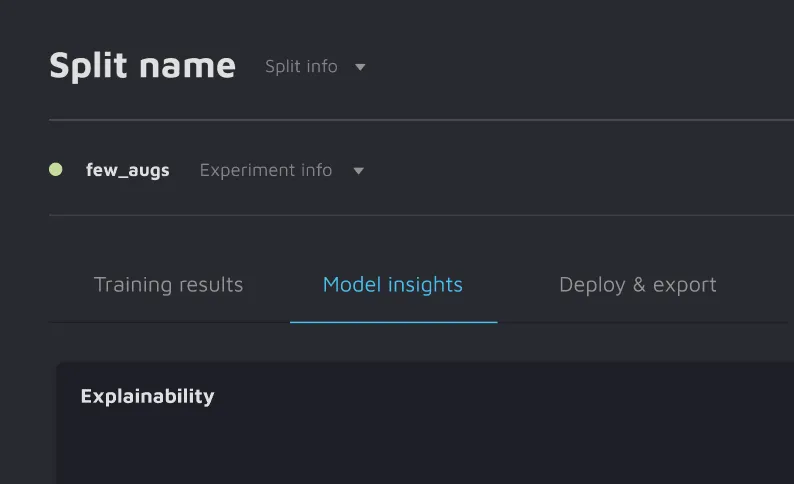Click the Split info label text
The width and height of the screenshot is (794, 484).
coord(301,67)
